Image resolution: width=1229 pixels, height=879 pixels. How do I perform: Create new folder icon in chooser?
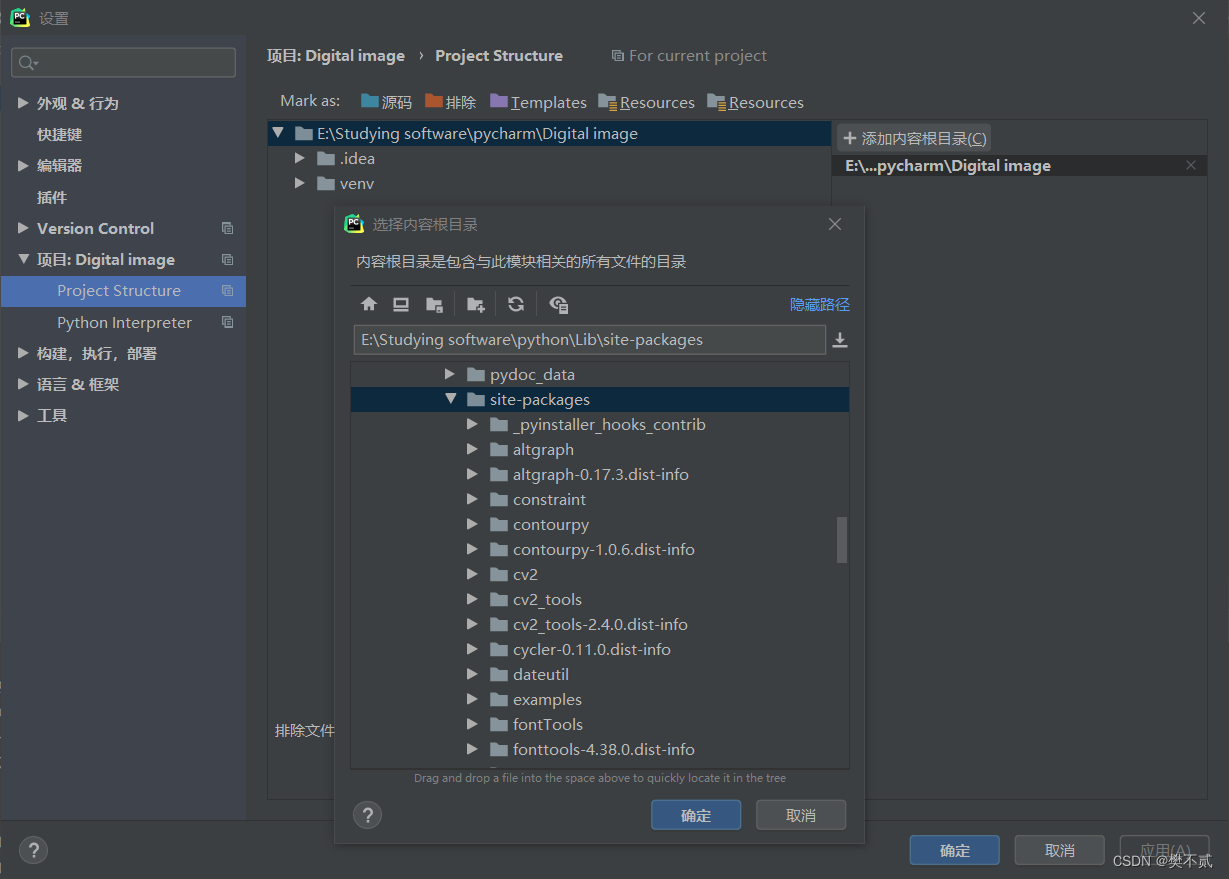pos(476,304)
